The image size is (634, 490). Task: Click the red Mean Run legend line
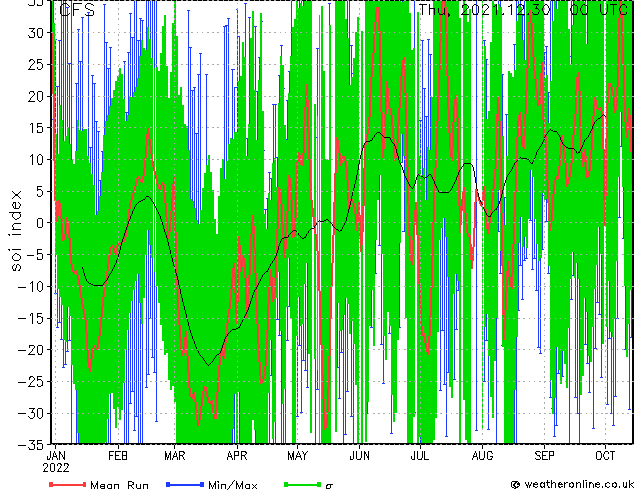click(68, 484)
